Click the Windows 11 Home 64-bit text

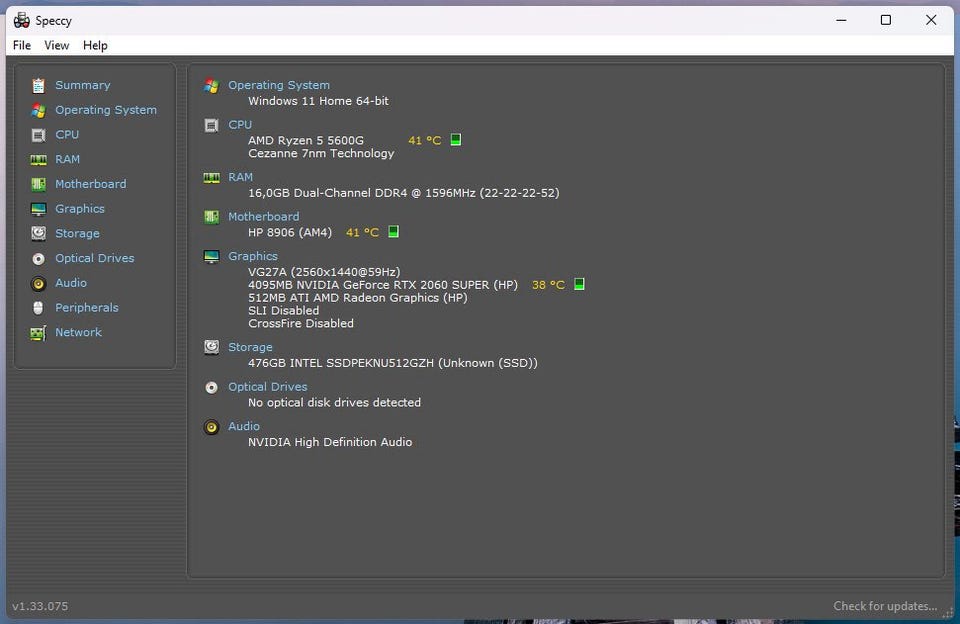(318, 101)
